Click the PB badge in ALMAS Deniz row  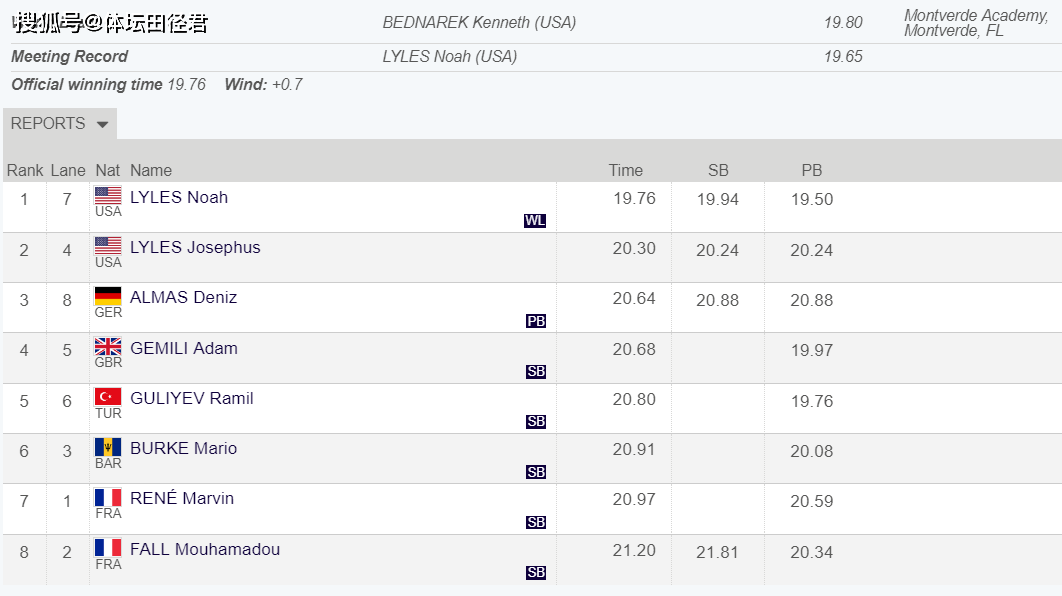pos(536,321)
